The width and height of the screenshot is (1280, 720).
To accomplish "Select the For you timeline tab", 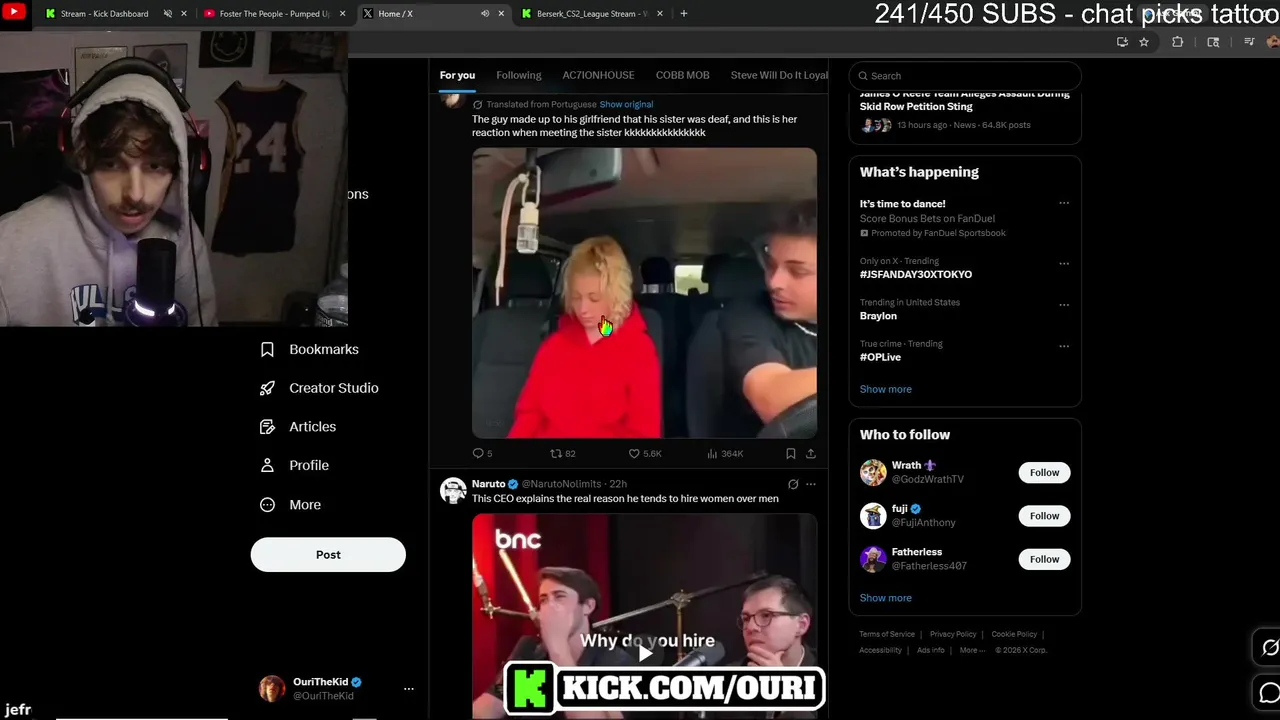I will pyautogui.click(x=457, y=75).
